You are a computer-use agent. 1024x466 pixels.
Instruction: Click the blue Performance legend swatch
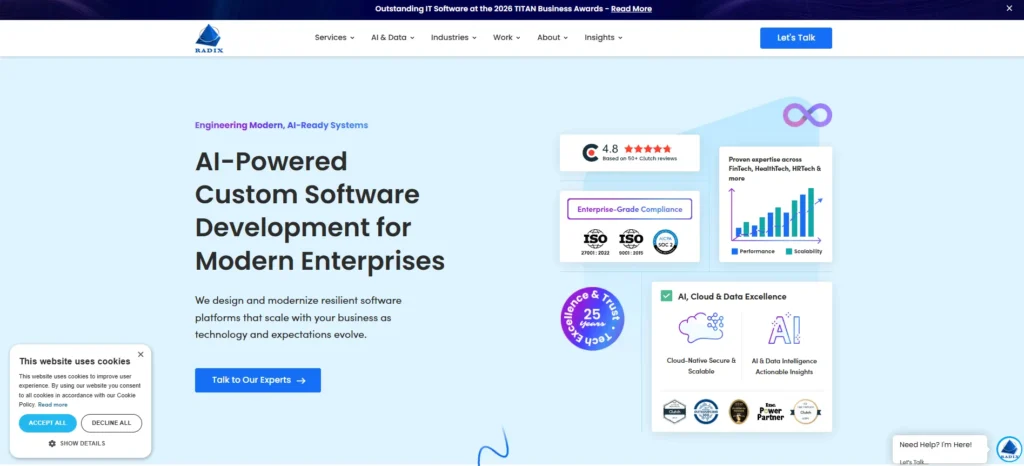735,251
